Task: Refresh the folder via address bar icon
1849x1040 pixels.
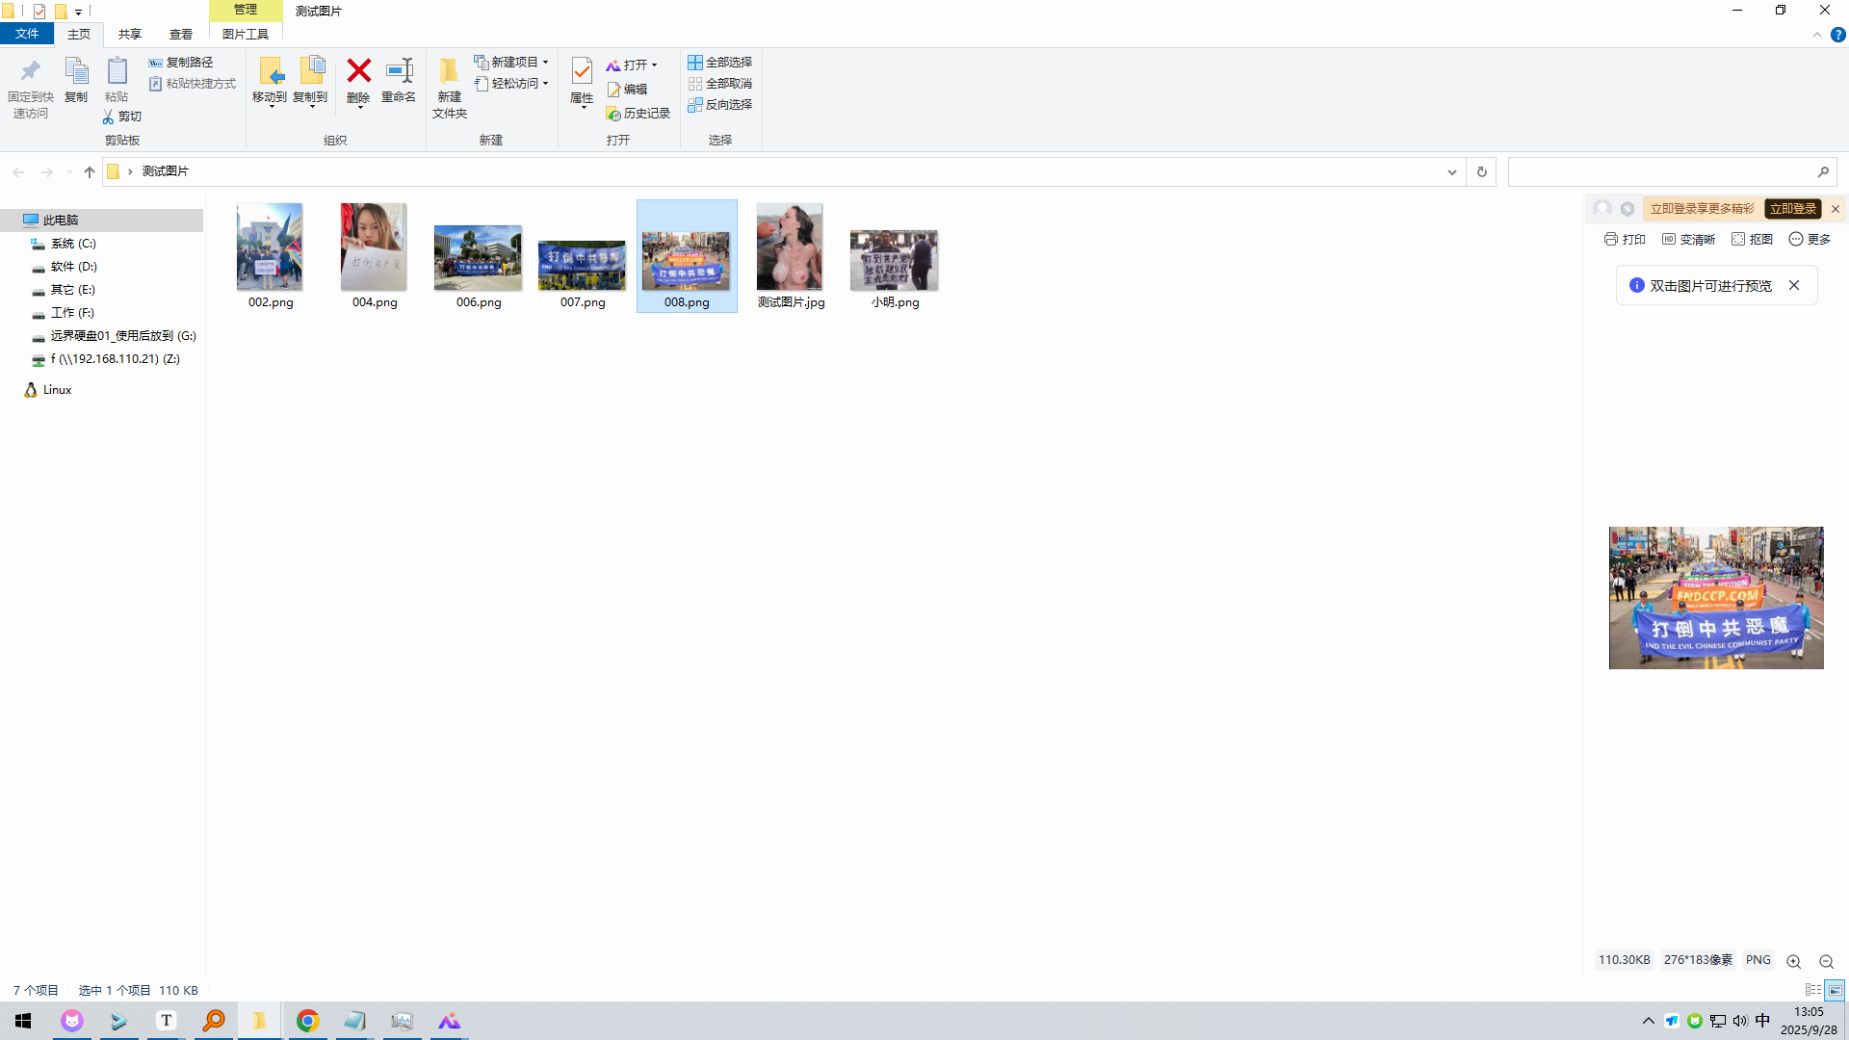Action: tap(1481, 172)
